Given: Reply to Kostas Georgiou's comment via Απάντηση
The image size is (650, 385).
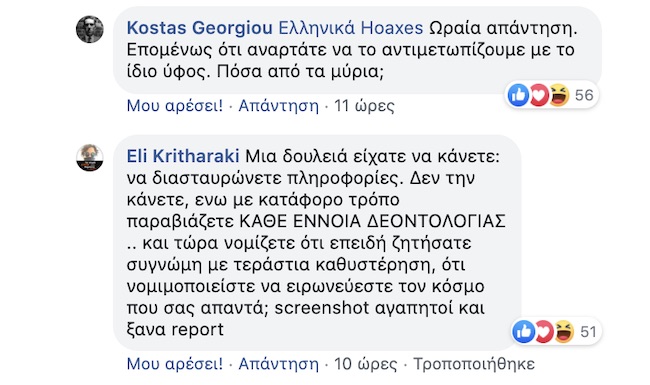Looking at the screenshot, I should tap(279, 106).
